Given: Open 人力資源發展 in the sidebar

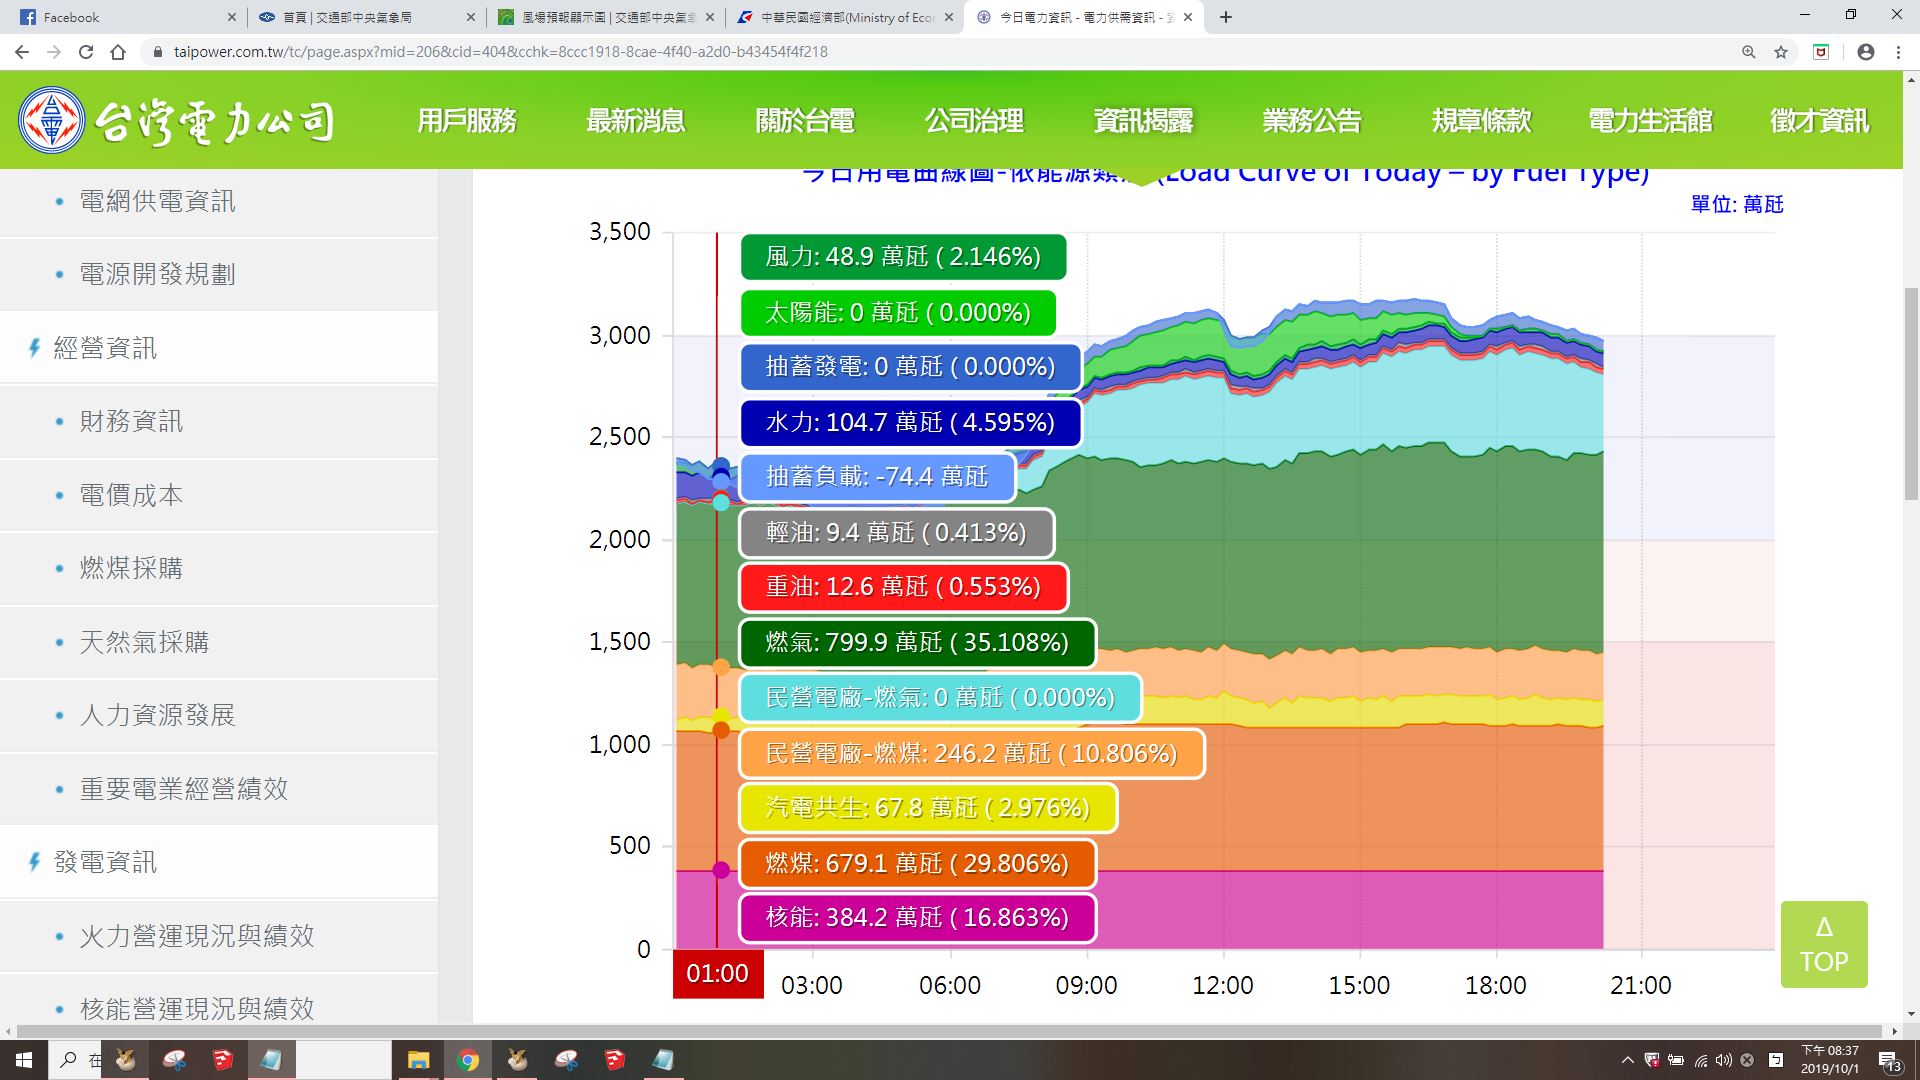Looking at the screenshot, I should pyautogui.click(x=219, y=715).
